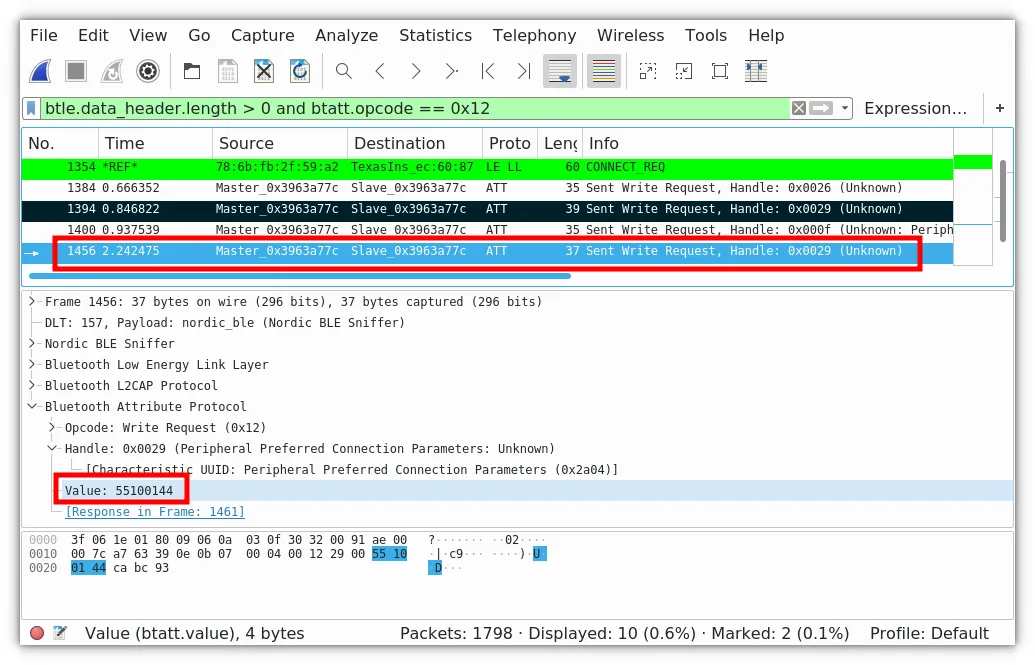Save this capture file

coord(228,71)
